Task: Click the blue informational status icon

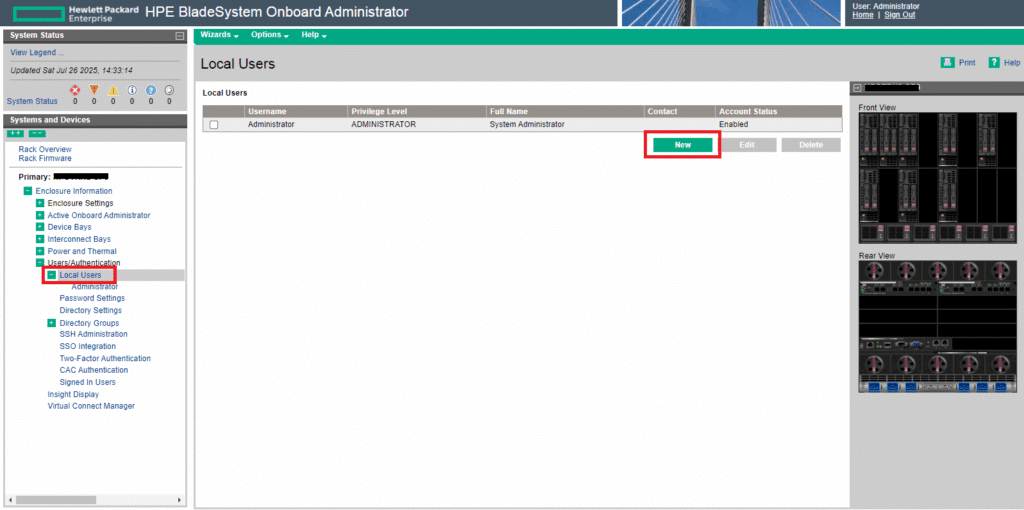Action: (x=132, y=91)
